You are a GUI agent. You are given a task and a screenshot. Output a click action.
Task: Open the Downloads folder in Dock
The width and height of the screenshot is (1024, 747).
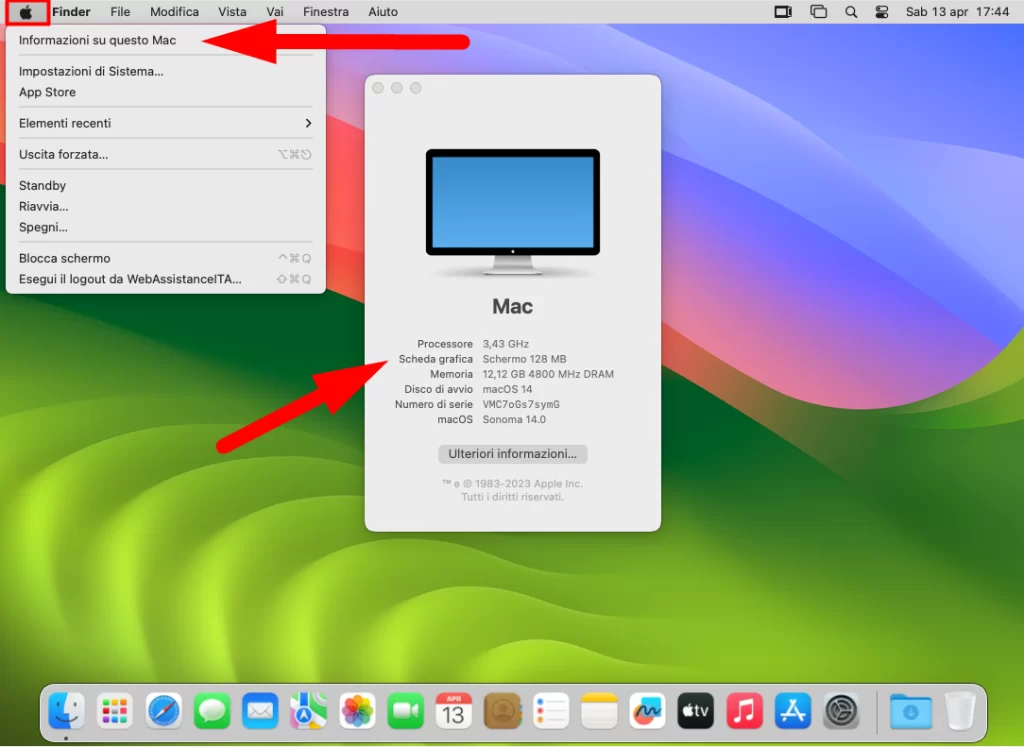click(x=911, y=711)
